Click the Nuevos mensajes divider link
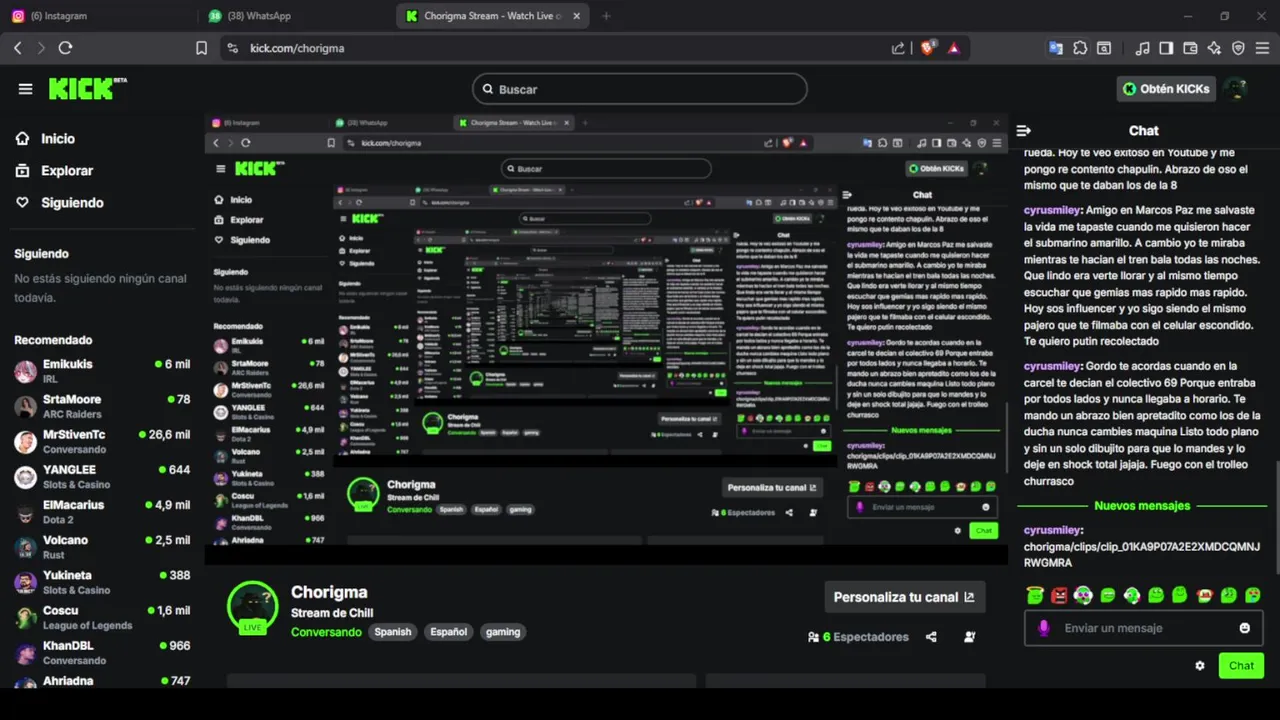1280x720 pixels. pos(1142,506)
